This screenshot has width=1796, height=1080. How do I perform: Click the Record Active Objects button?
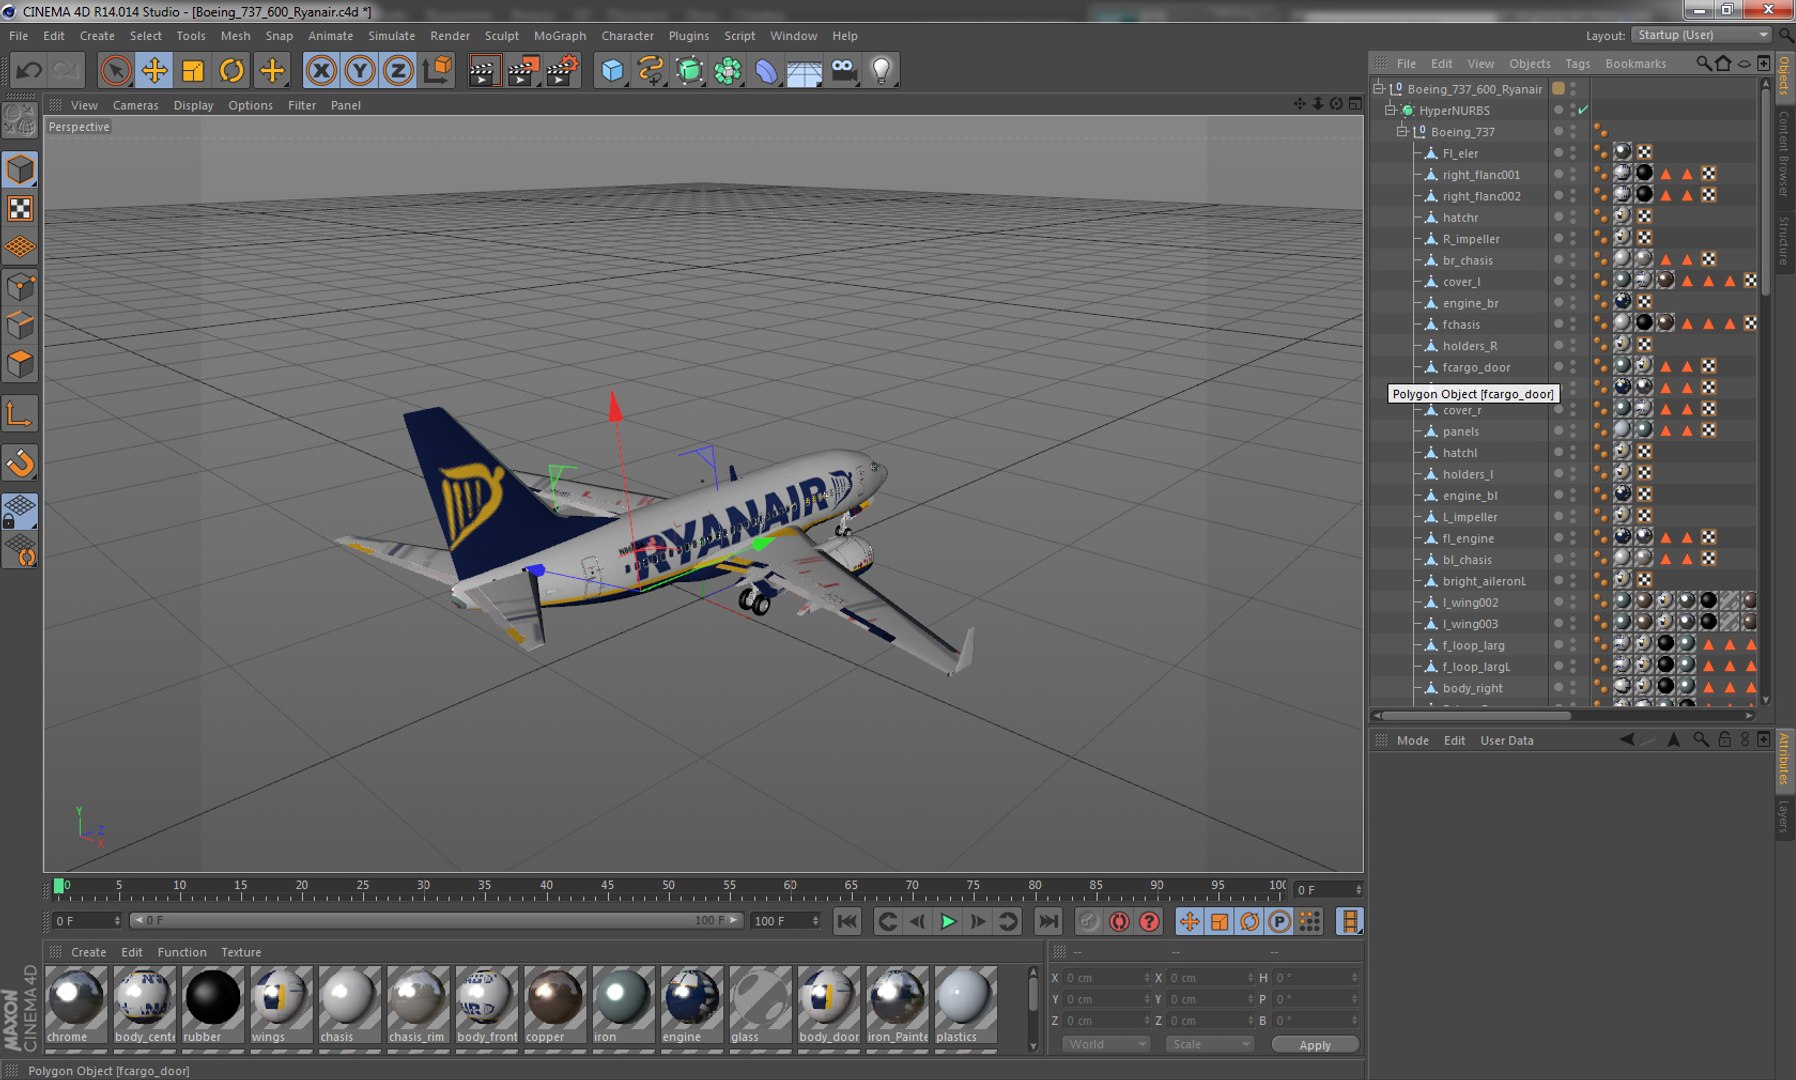click(x=1089, y=921)
